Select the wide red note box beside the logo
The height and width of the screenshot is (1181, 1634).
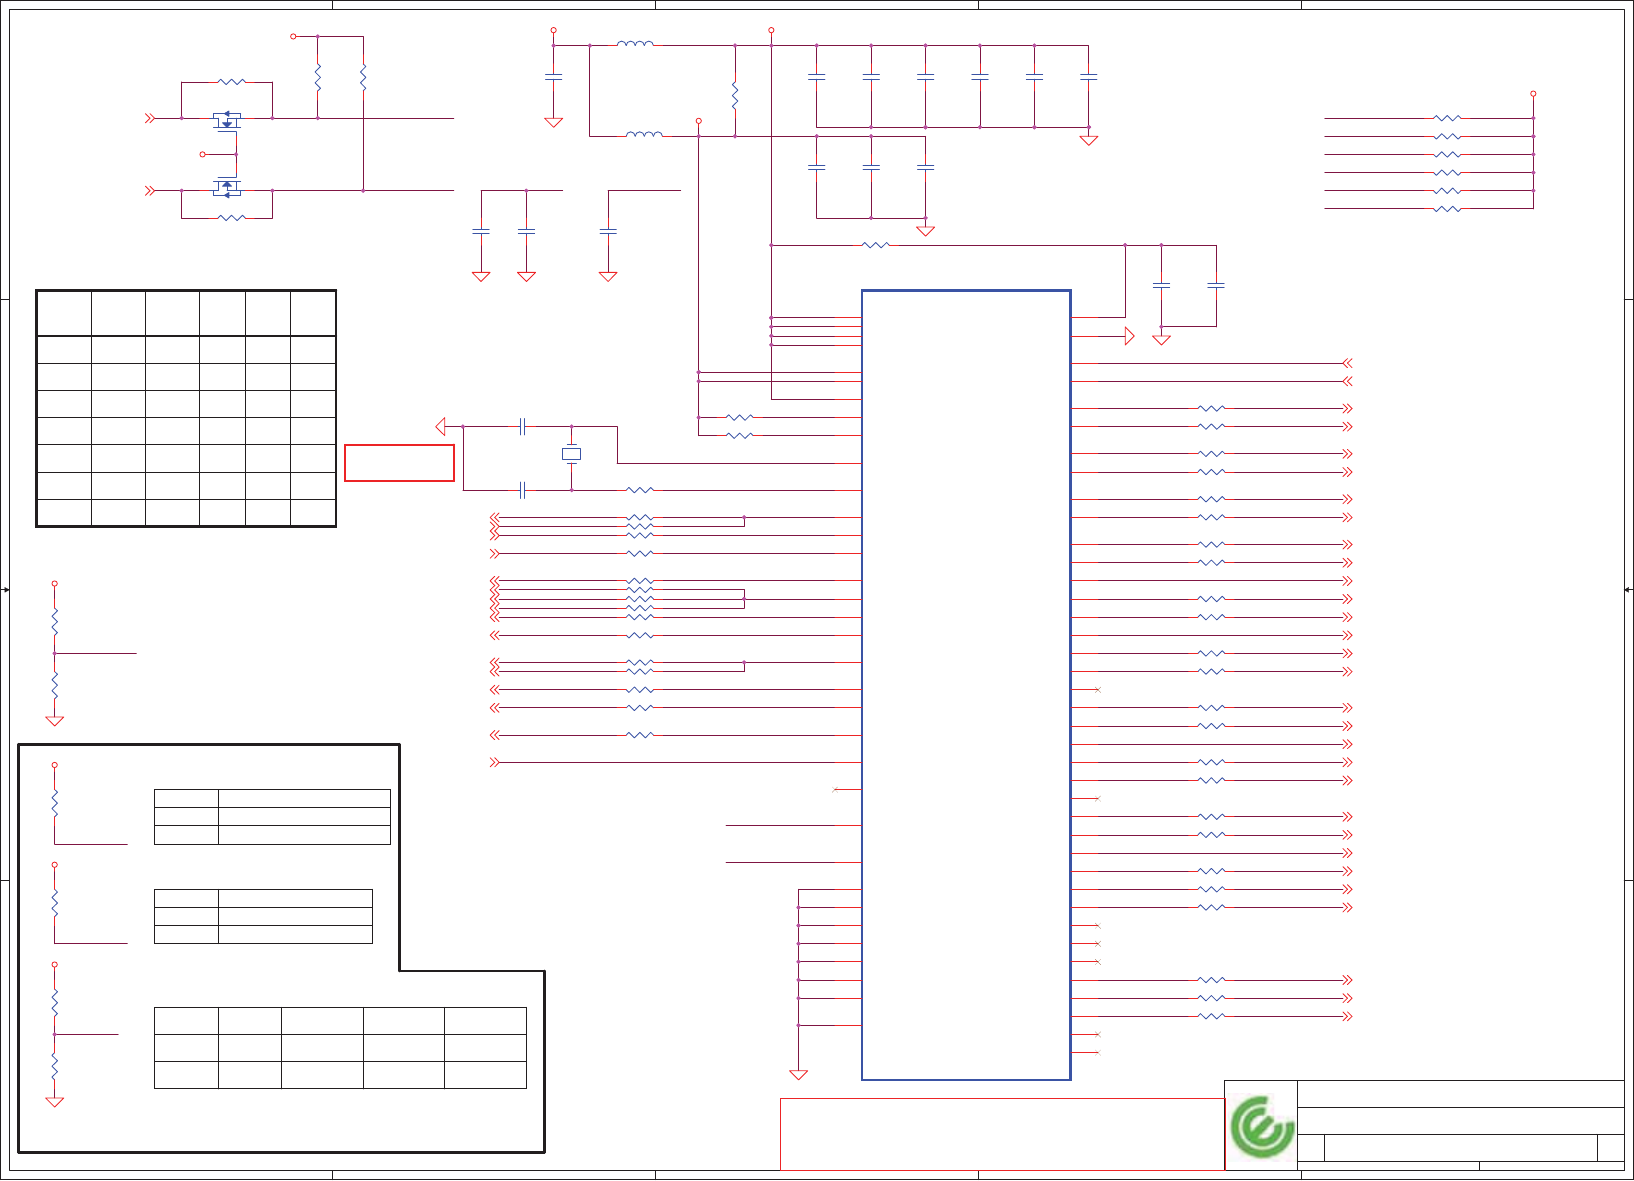(x=1002, y=1134)
